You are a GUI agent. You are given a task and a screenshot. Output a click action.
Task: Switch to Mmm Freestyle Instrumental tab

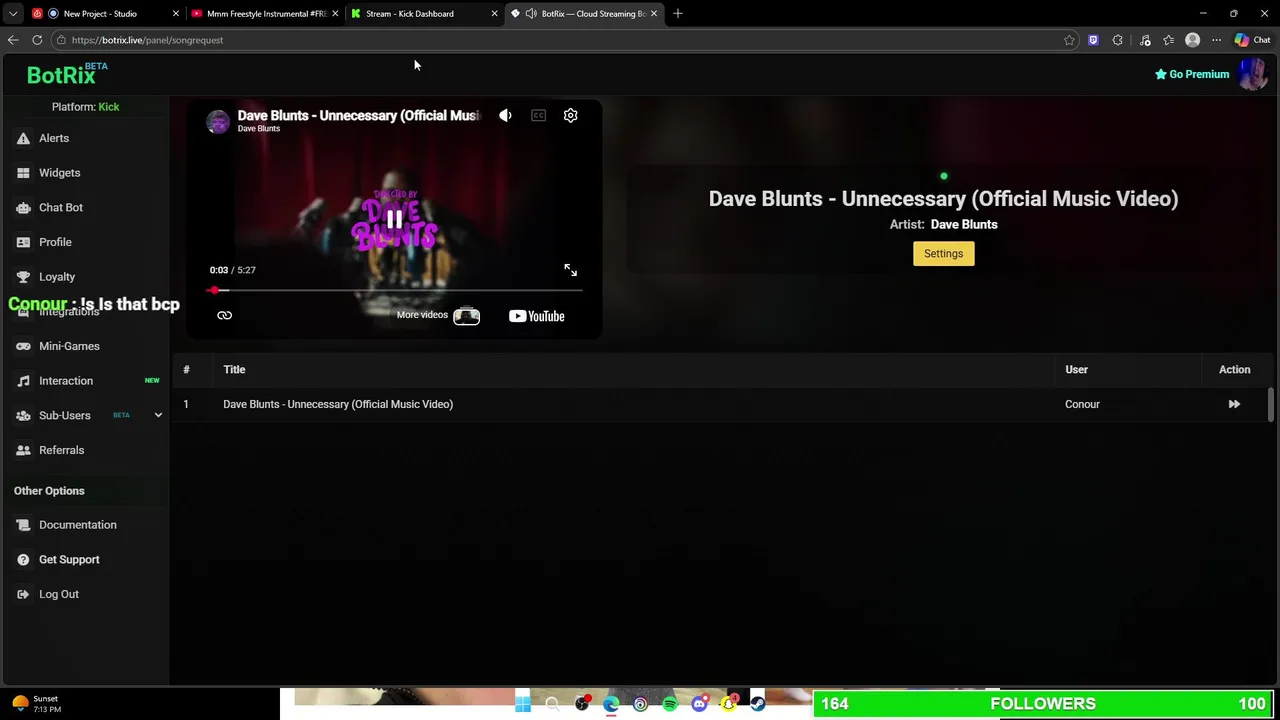[x=265, y=14]
